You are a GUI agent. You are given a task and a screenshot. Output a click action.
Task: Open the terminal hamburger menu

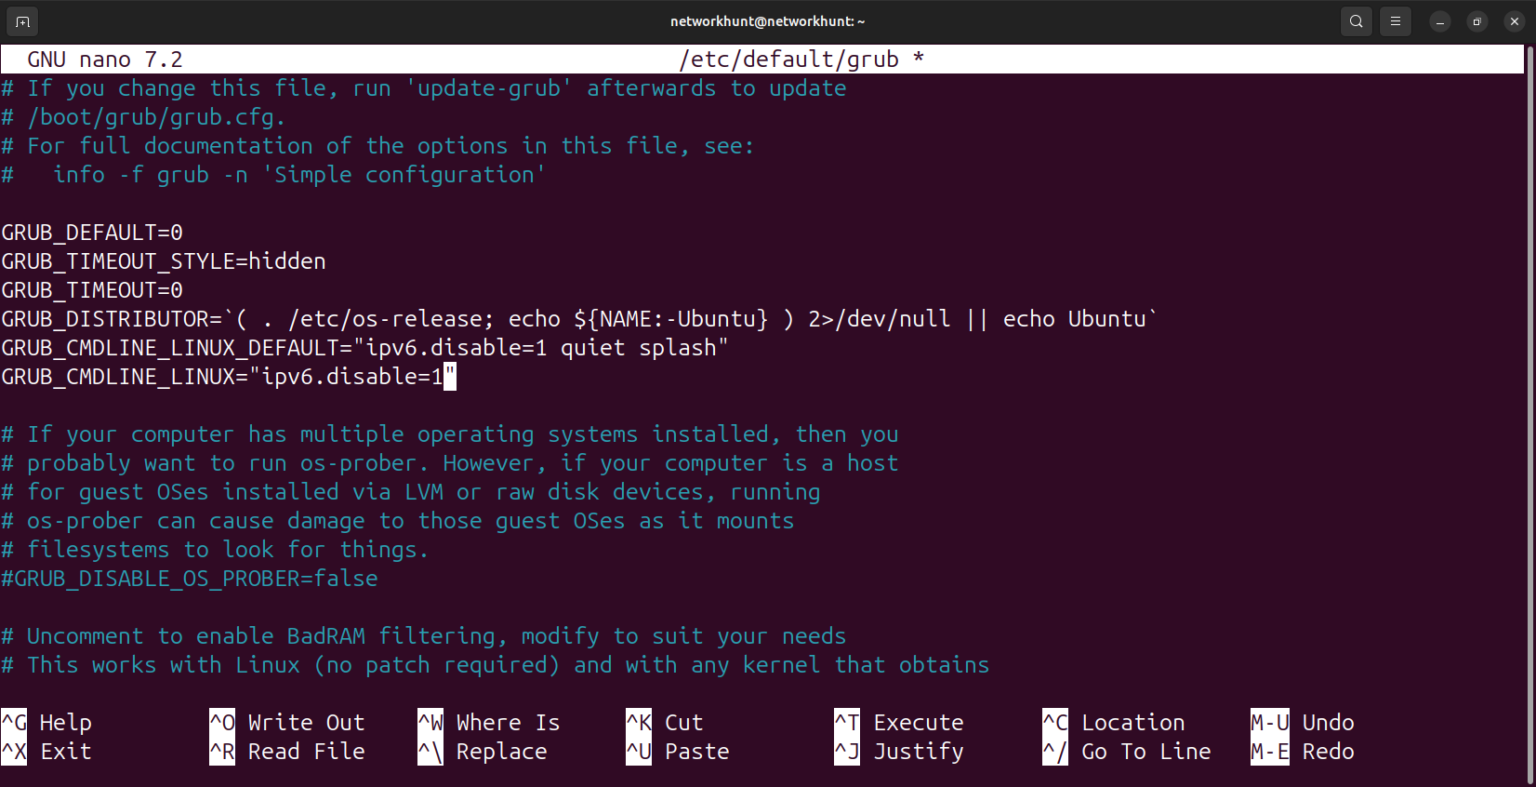1395,20
